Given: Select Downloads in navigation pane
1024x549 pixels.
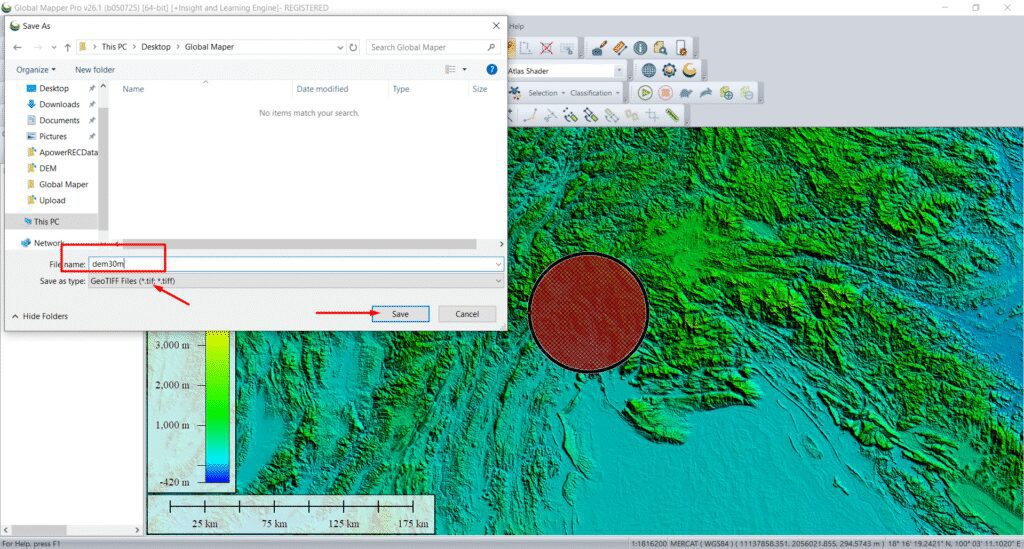Looking at the screenshot, I should [x=59, y=104].
